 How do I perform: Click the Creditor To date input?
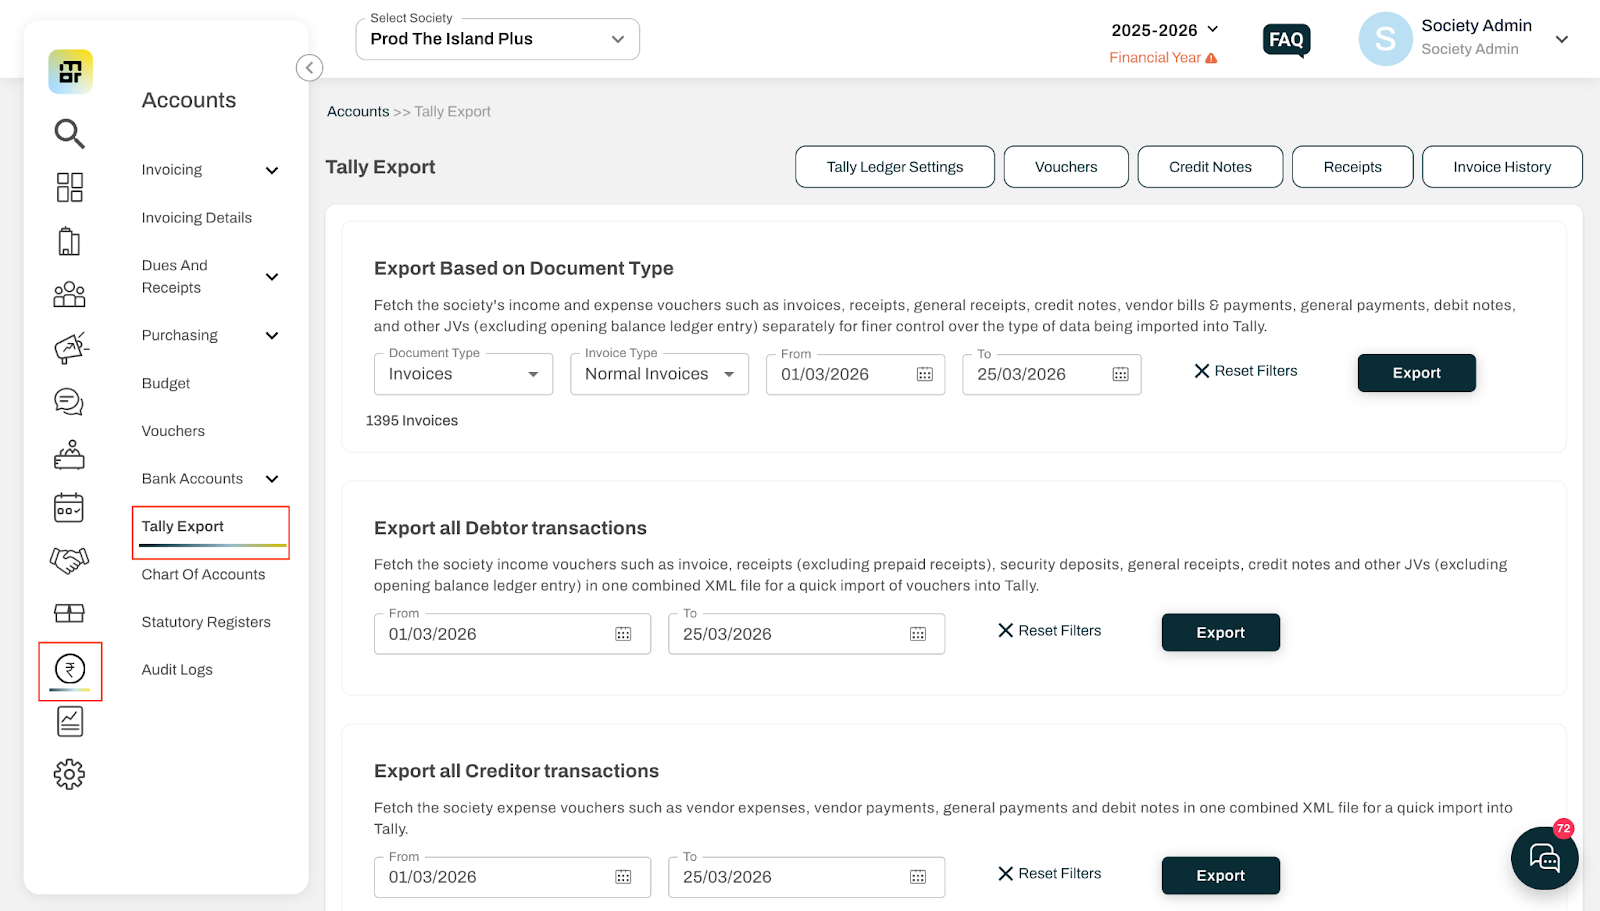pyautogui.click(x=806, y=877)
